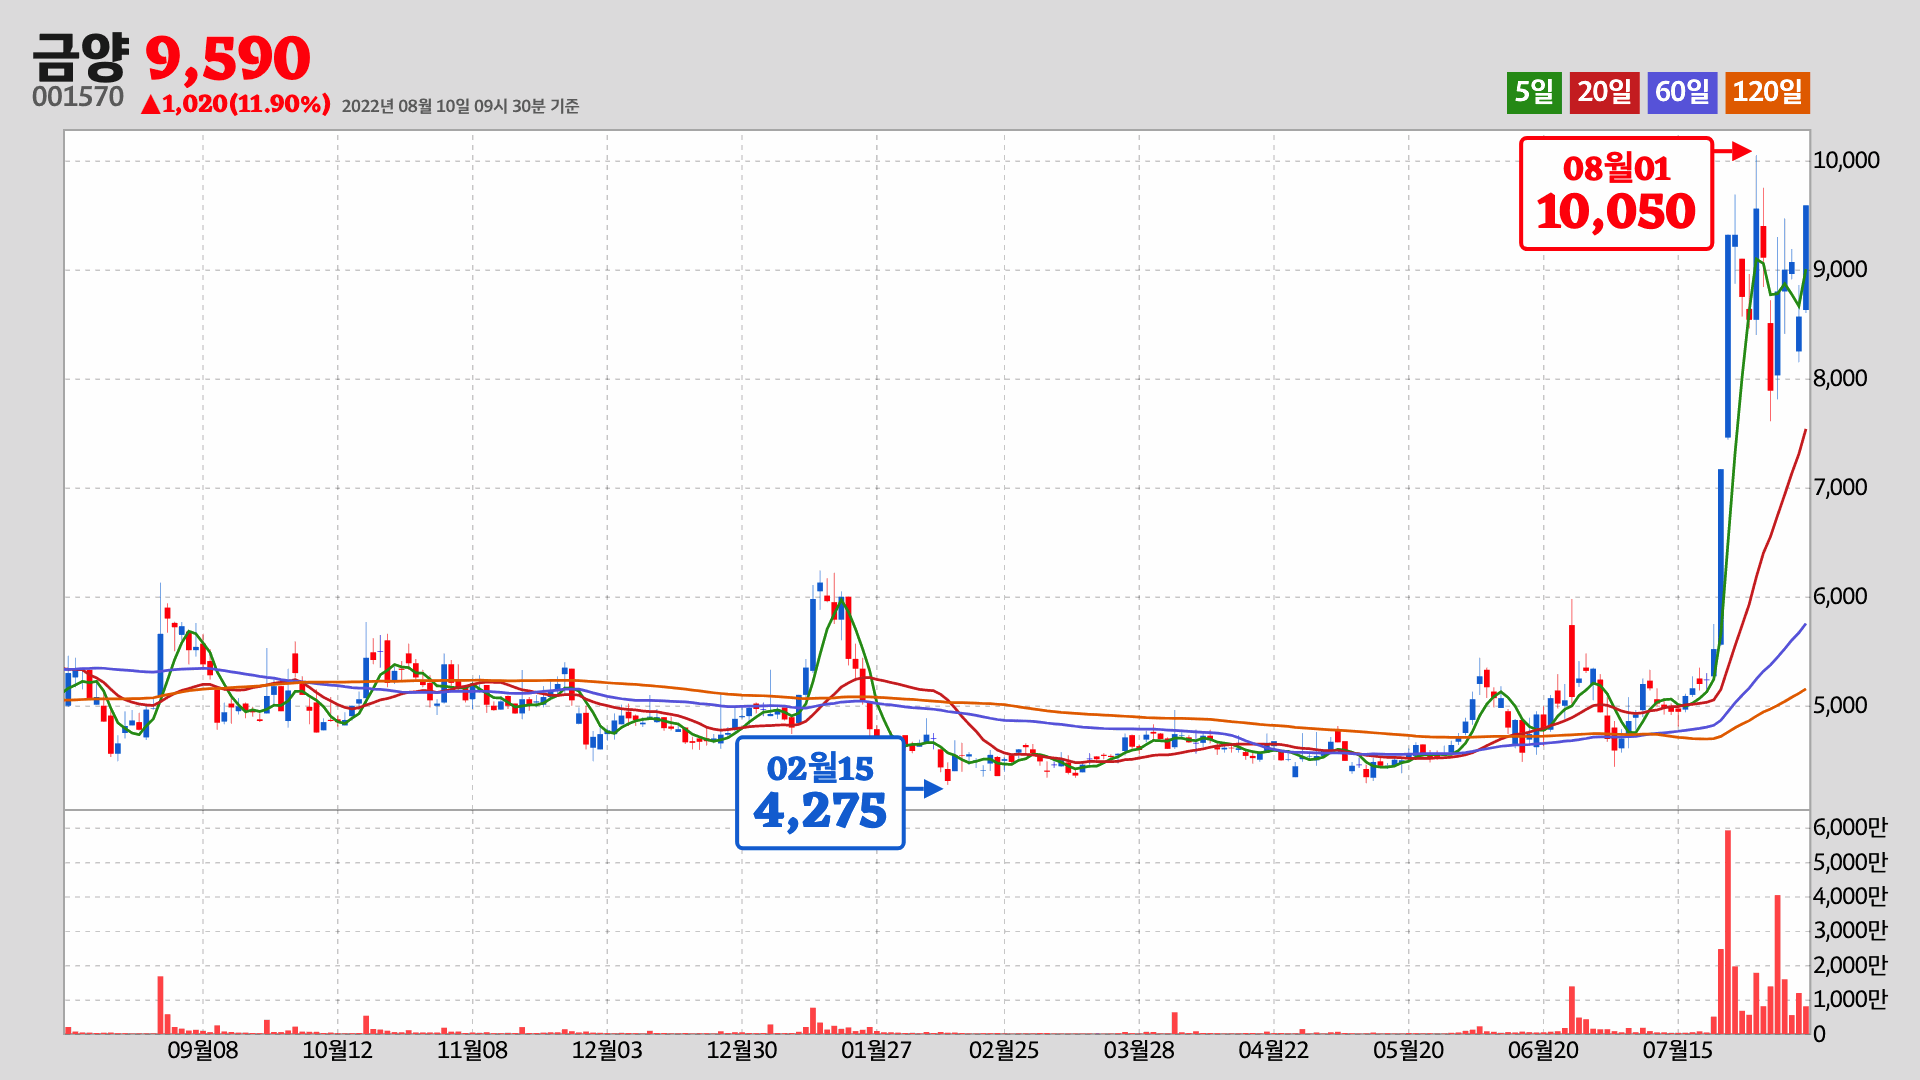Toggle the 60일 moving average legend
Viewport: 1920px width, 1080px height.
point(1682,93)
